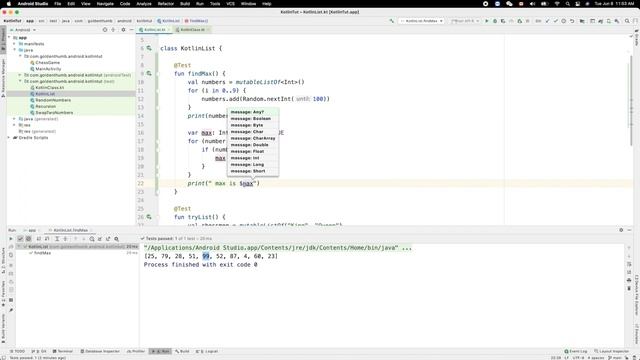This screenshot has width=640, height=360.
Task: Expand the manifests folder
Action: pyautogui.click(x=15, y=44)
